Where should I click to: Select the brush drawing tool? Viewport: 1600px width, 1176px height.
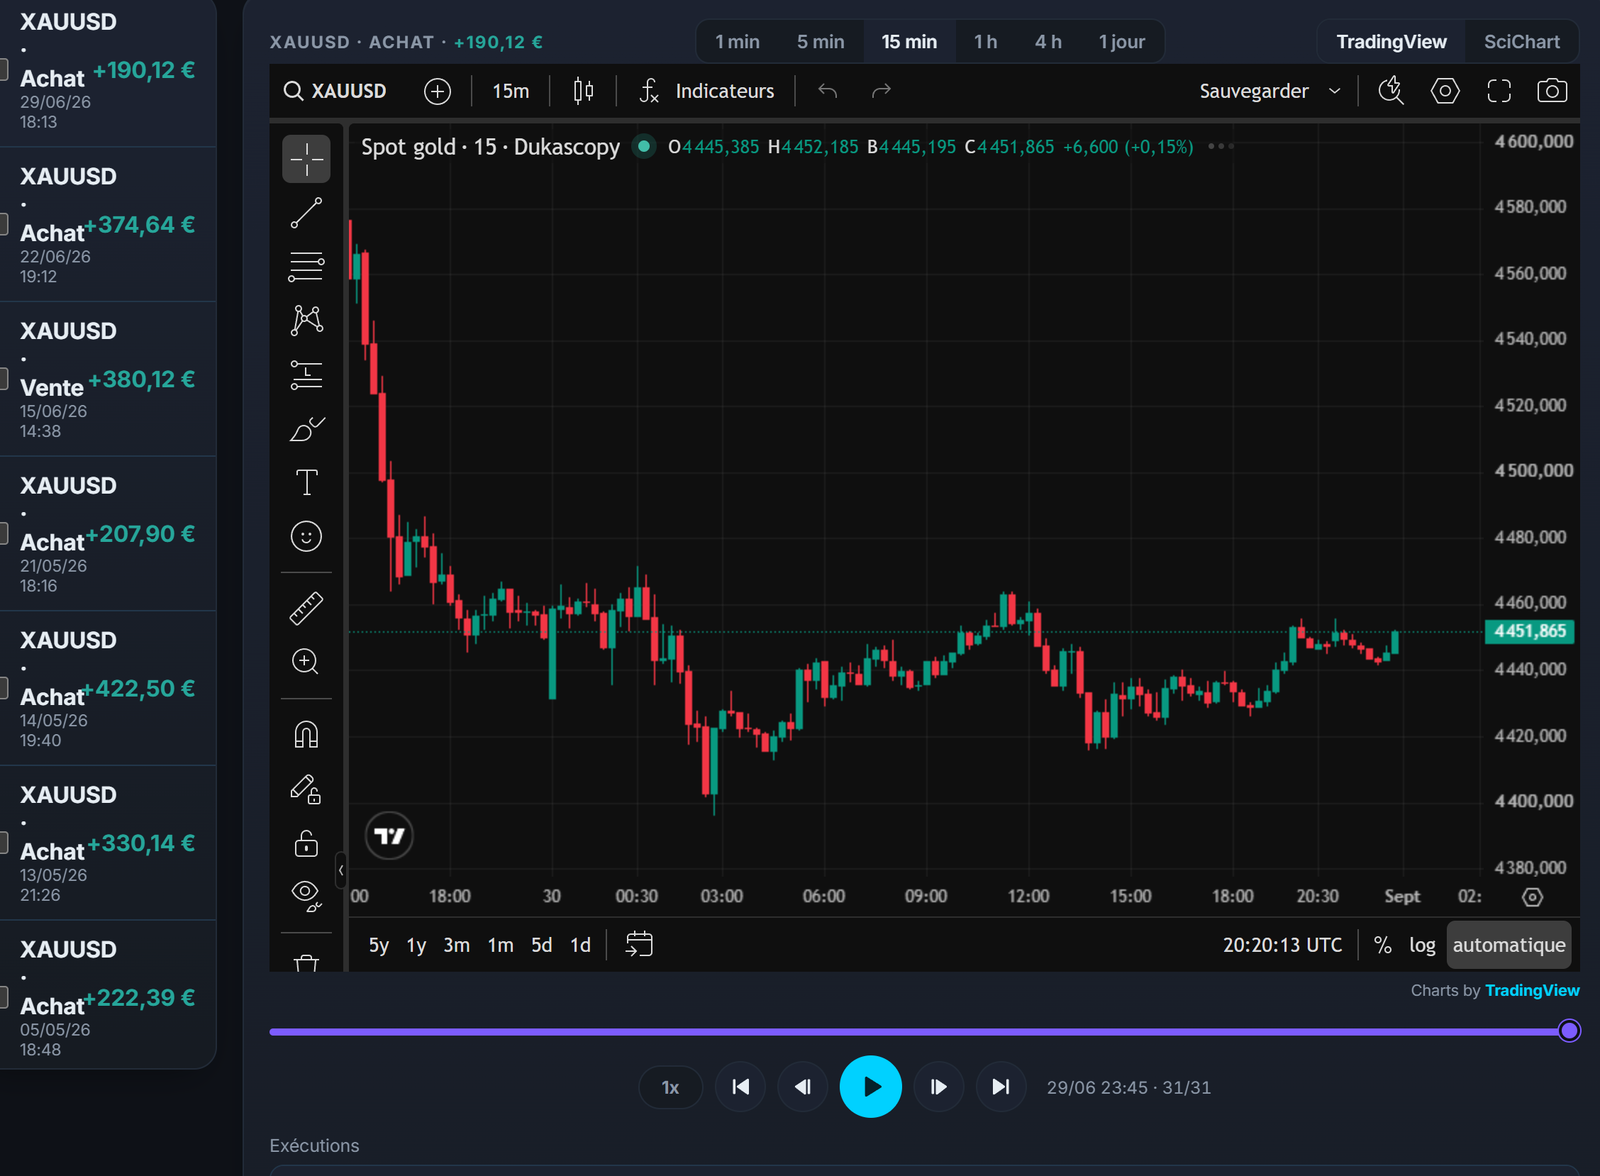tap(306, 429)
